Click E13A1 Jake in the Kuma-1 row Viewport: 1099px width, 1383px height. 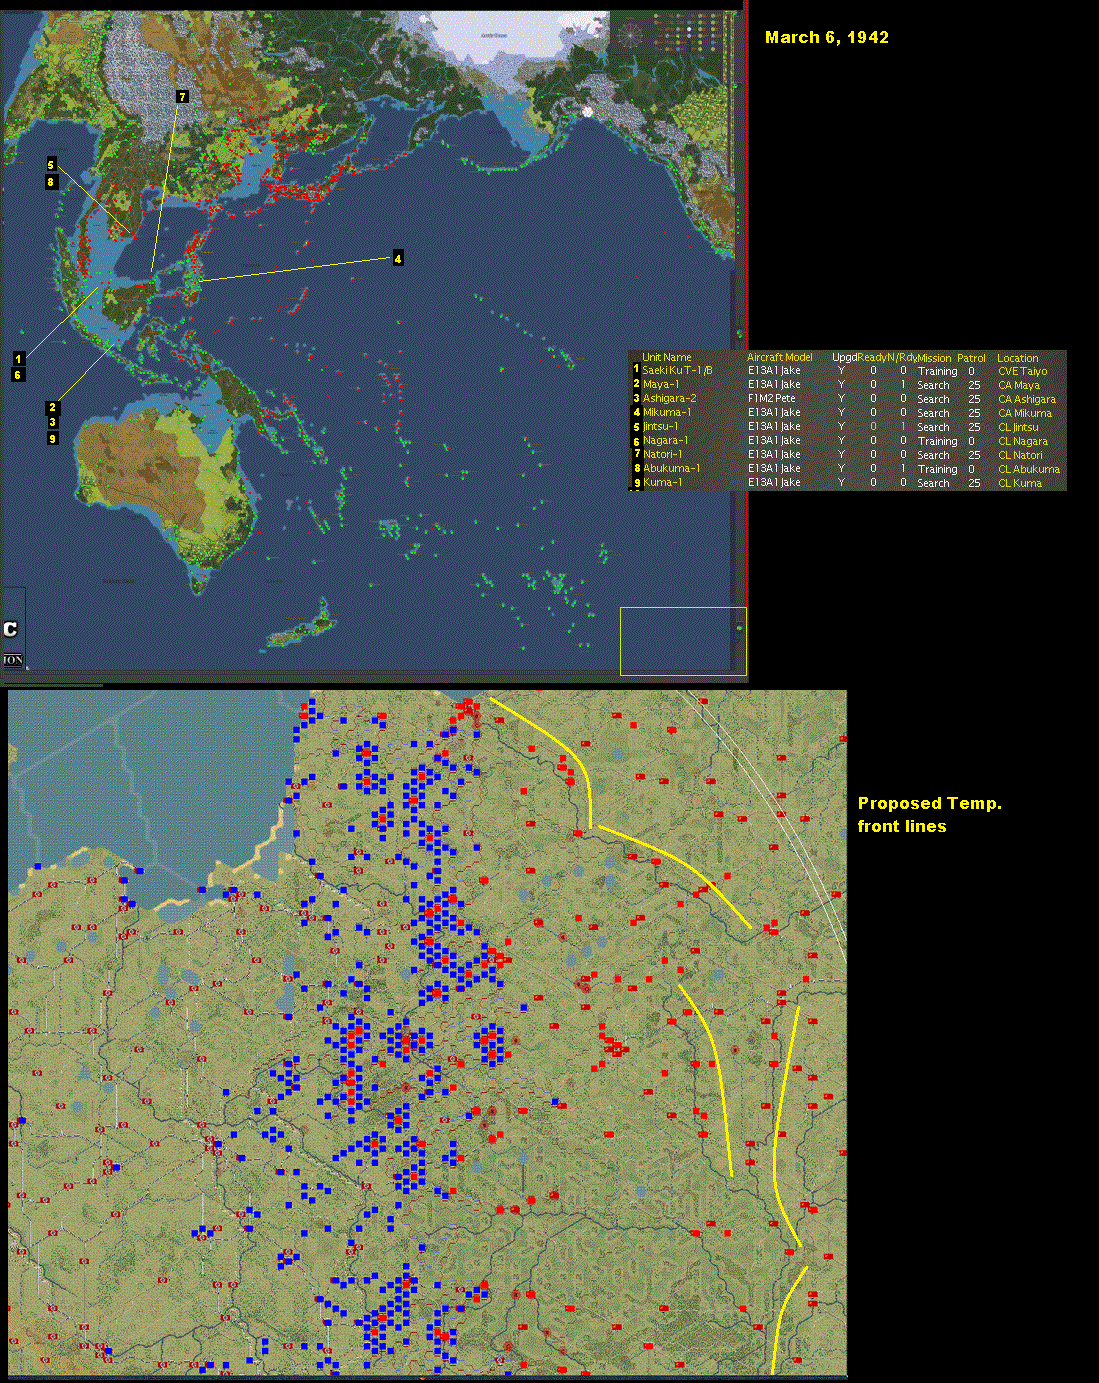click(x=774, y=482)
